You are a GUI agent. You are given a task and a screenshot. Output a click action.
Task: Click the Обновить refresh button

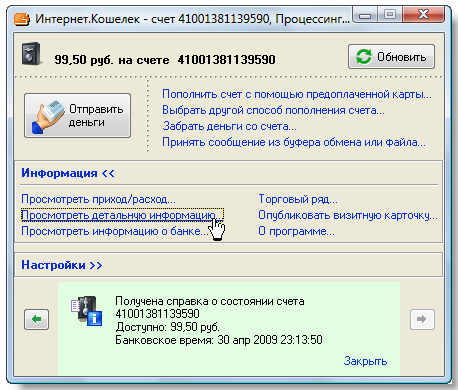point(391,57)
